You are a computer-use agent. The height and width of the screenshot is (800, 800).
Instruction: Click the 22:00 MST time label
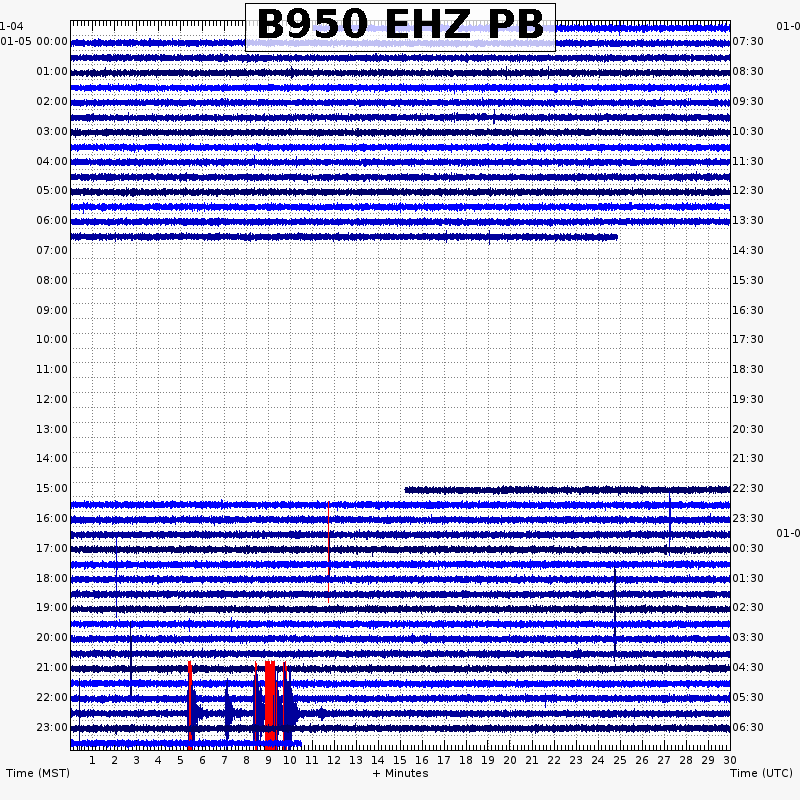[52, 698]
